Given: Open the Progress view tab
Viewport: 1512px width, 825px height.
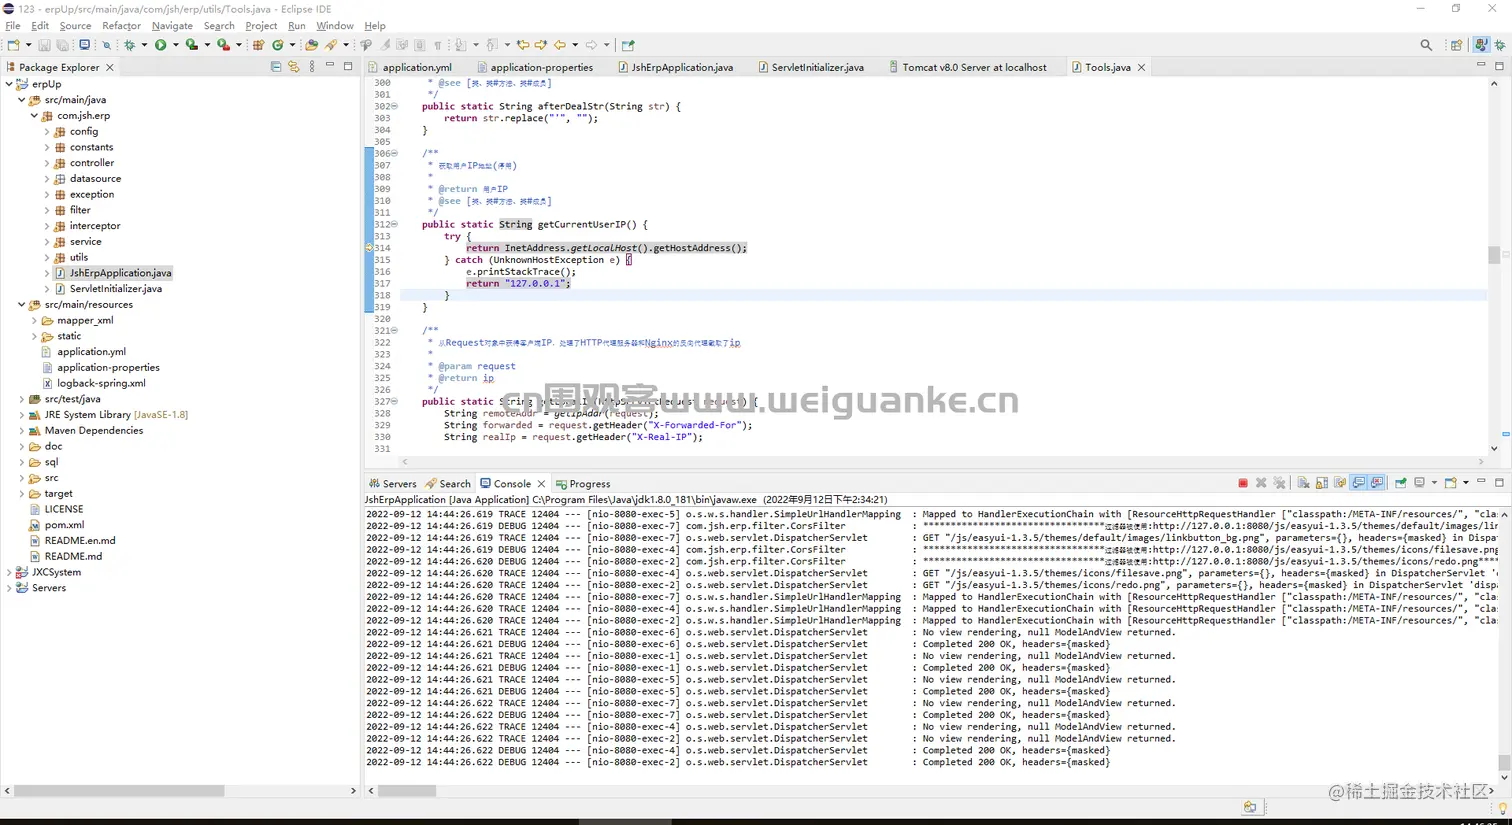Looking at the screenshot, I should coord(583,484).
